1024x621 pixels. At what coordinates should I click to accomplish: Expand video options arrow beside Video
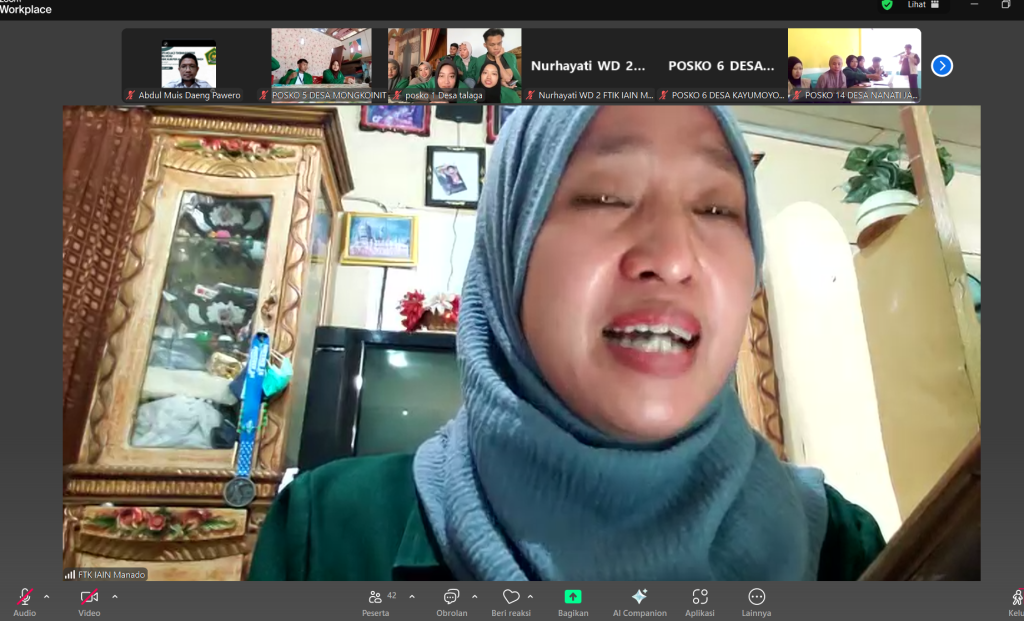pyautogui.click(x=114, y=597)
